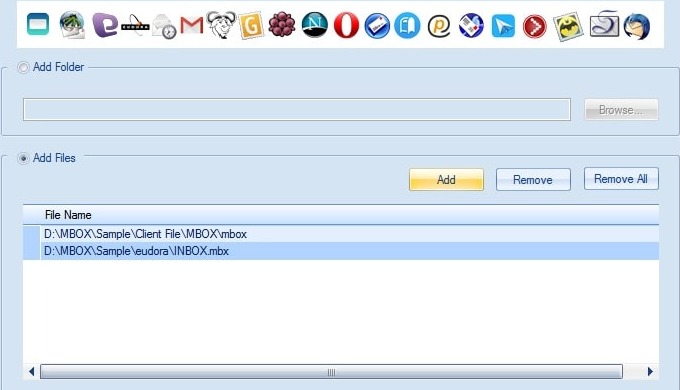680x390 pixels.
Task: Click the horizontal scrollbar left arrow
Action: (x=31, y=372)
